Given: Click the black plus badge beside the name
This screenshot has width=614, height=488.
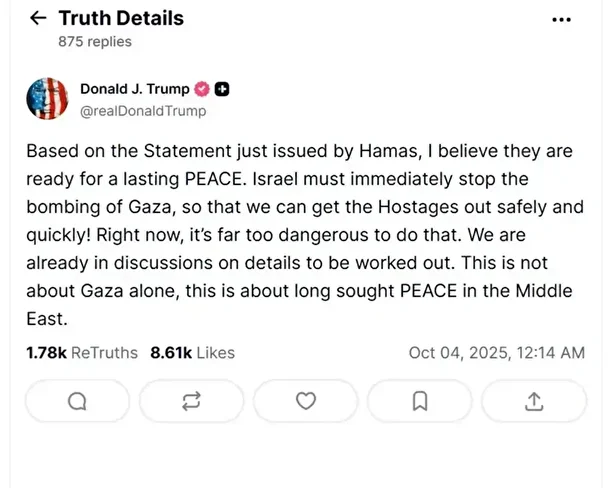Looking at the screenshot, I should point(222,90).
